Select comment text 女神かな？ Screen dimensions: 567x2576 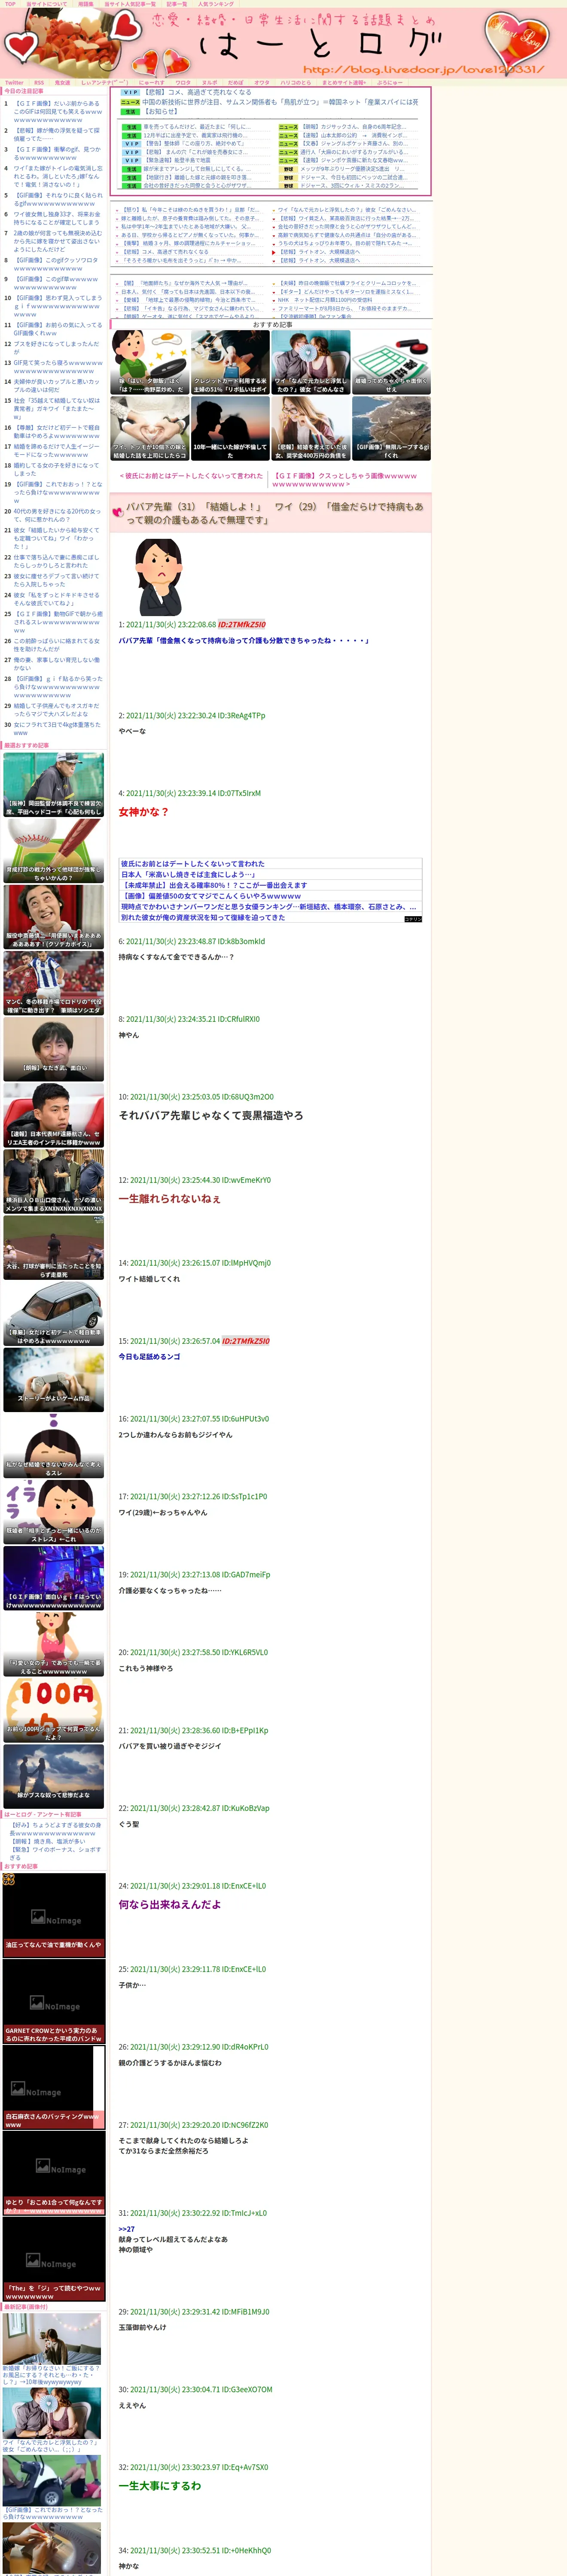click(x=144, y=812)
